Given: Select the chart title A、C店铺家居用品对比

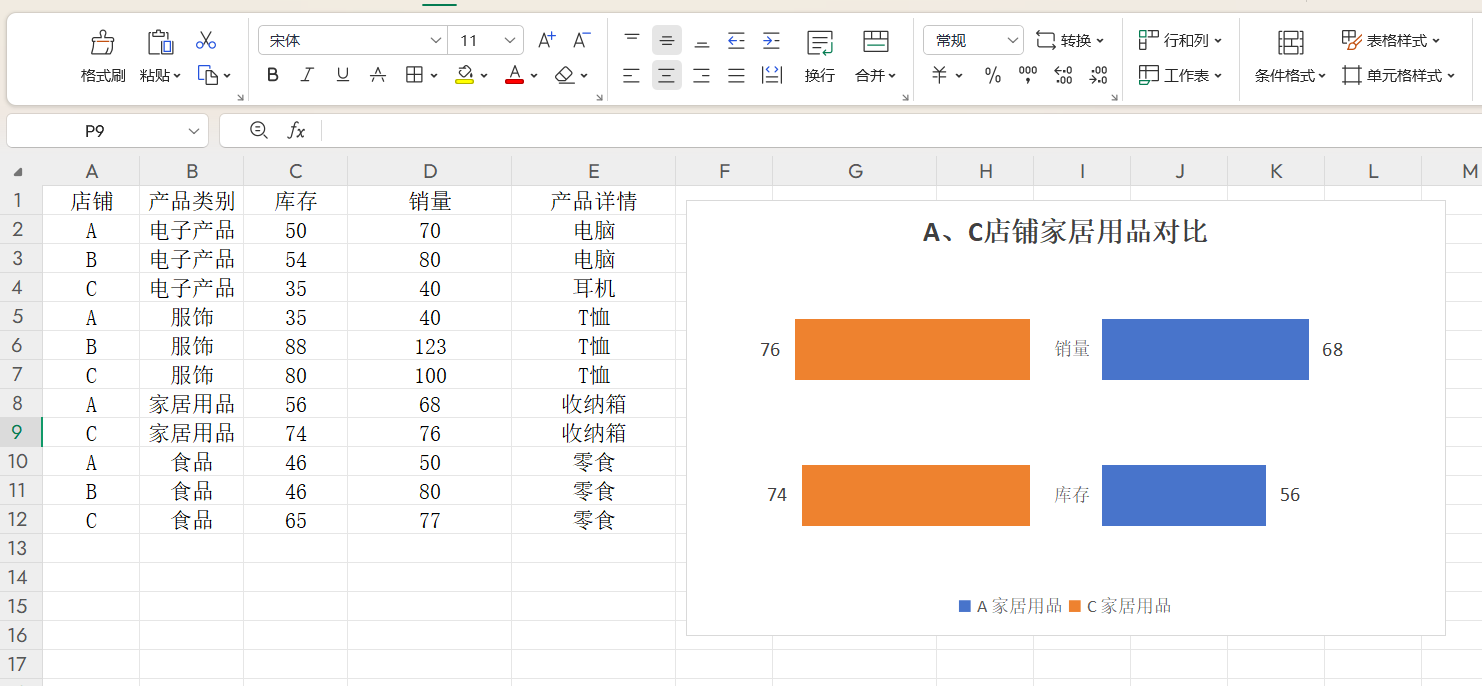Looking at the screenshot, I should (x=1065, y=232).
